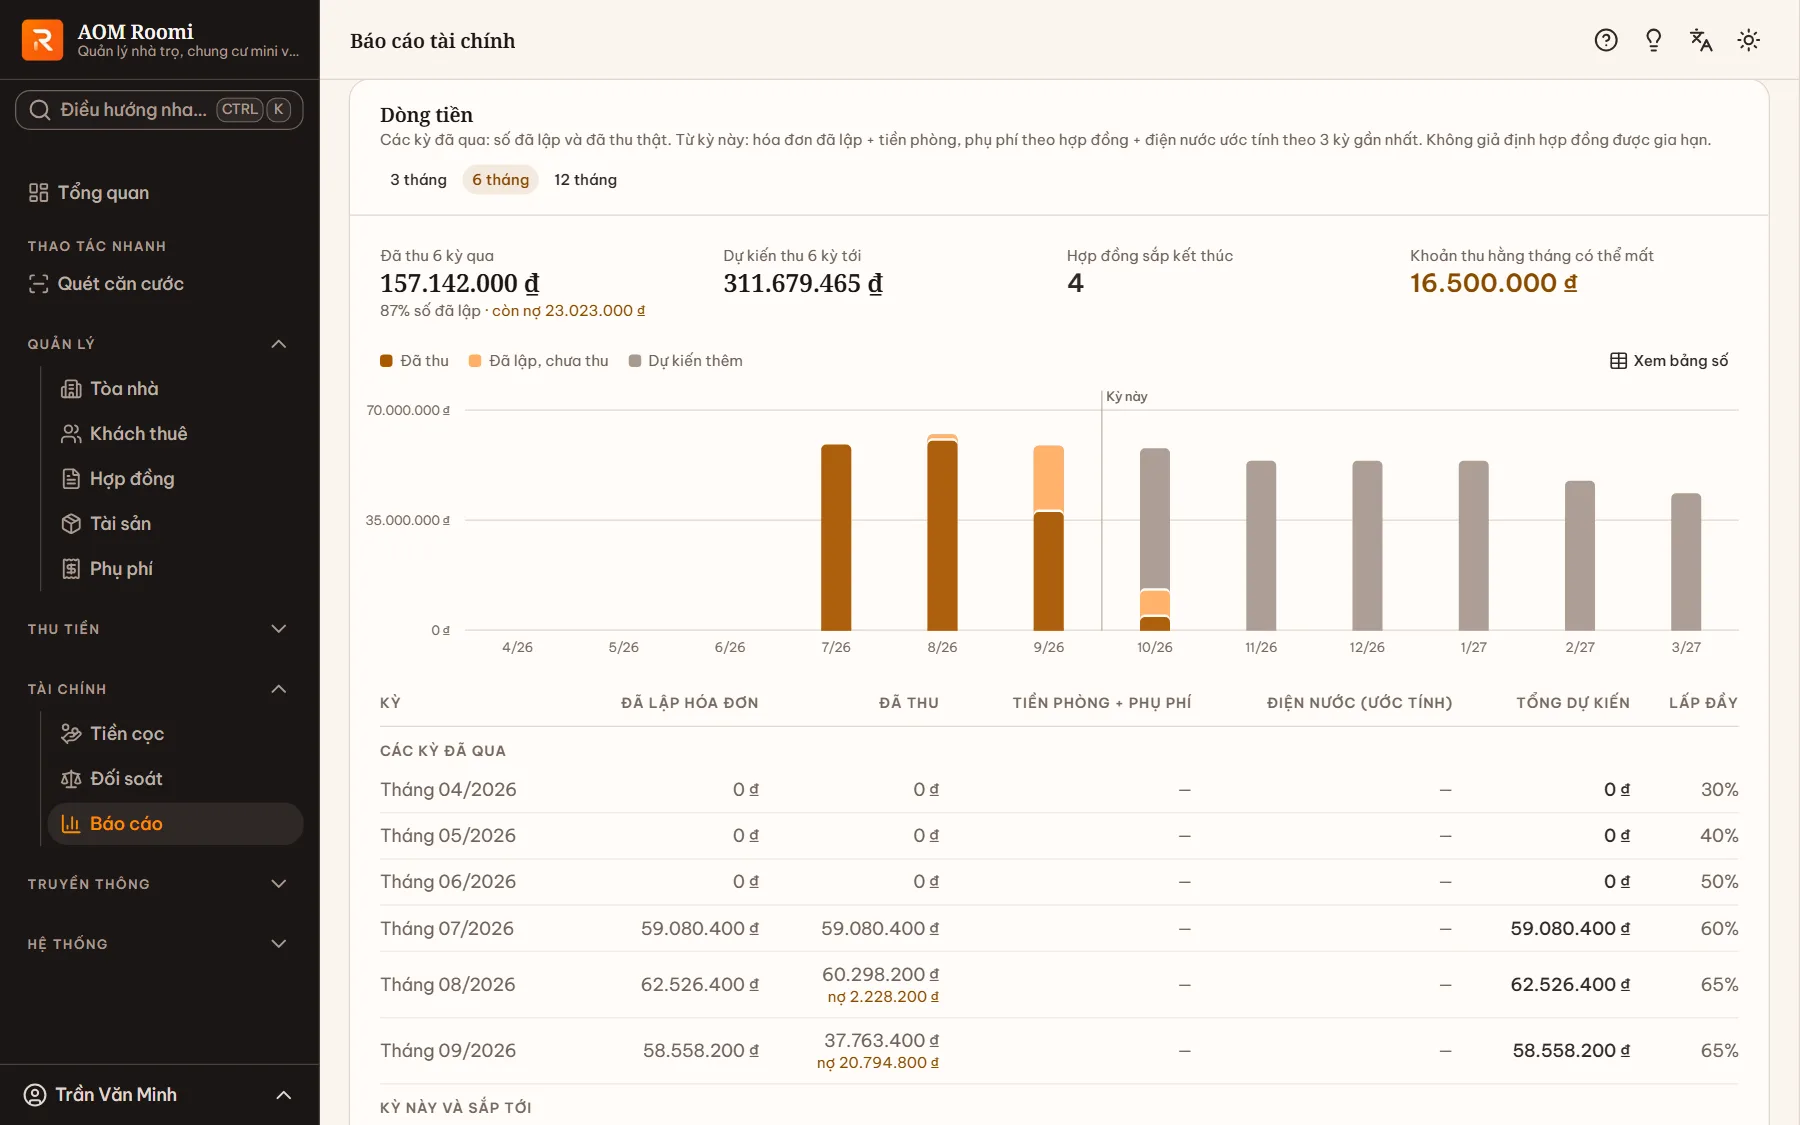Click the 7/26 bar in the chart

pos(836,537)
